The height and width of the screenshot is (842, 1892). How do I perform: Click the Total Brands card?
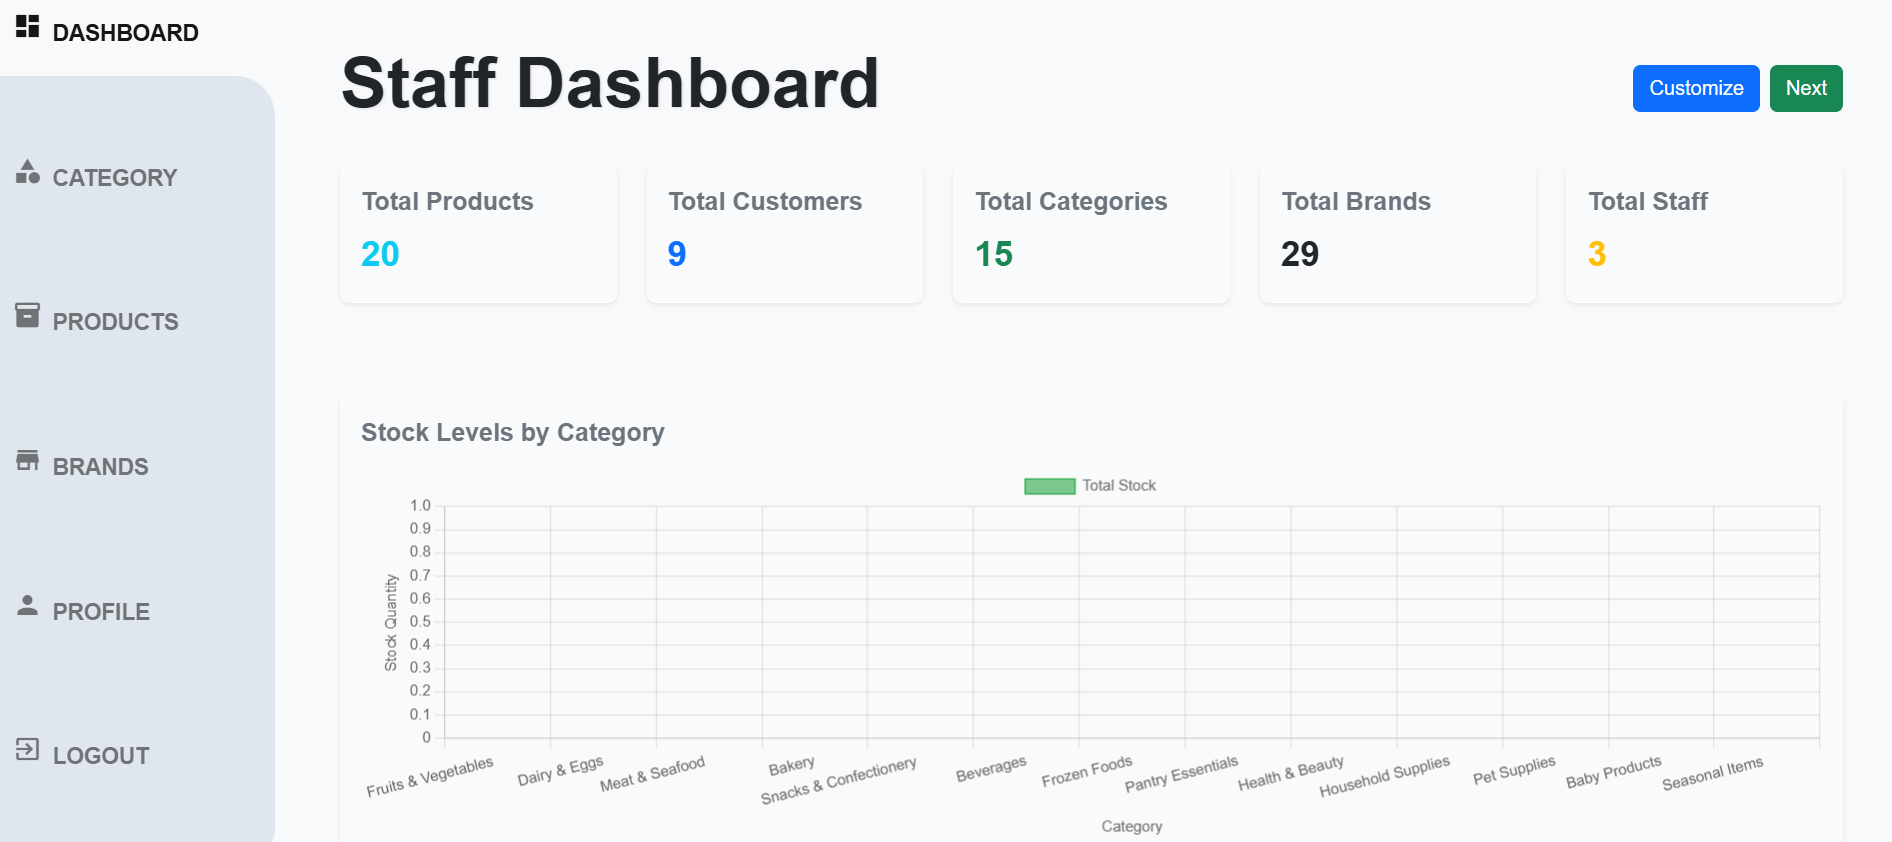coord(1397,234)
